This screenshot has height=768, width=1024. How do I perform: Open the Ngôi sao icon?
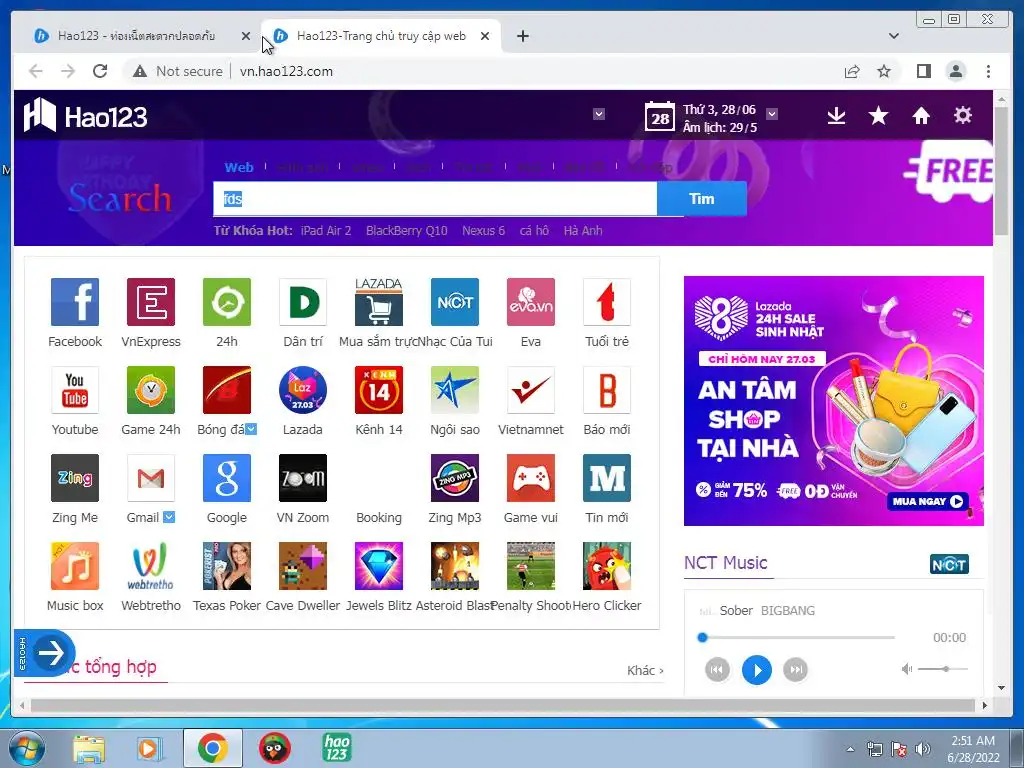coord(455,390)
